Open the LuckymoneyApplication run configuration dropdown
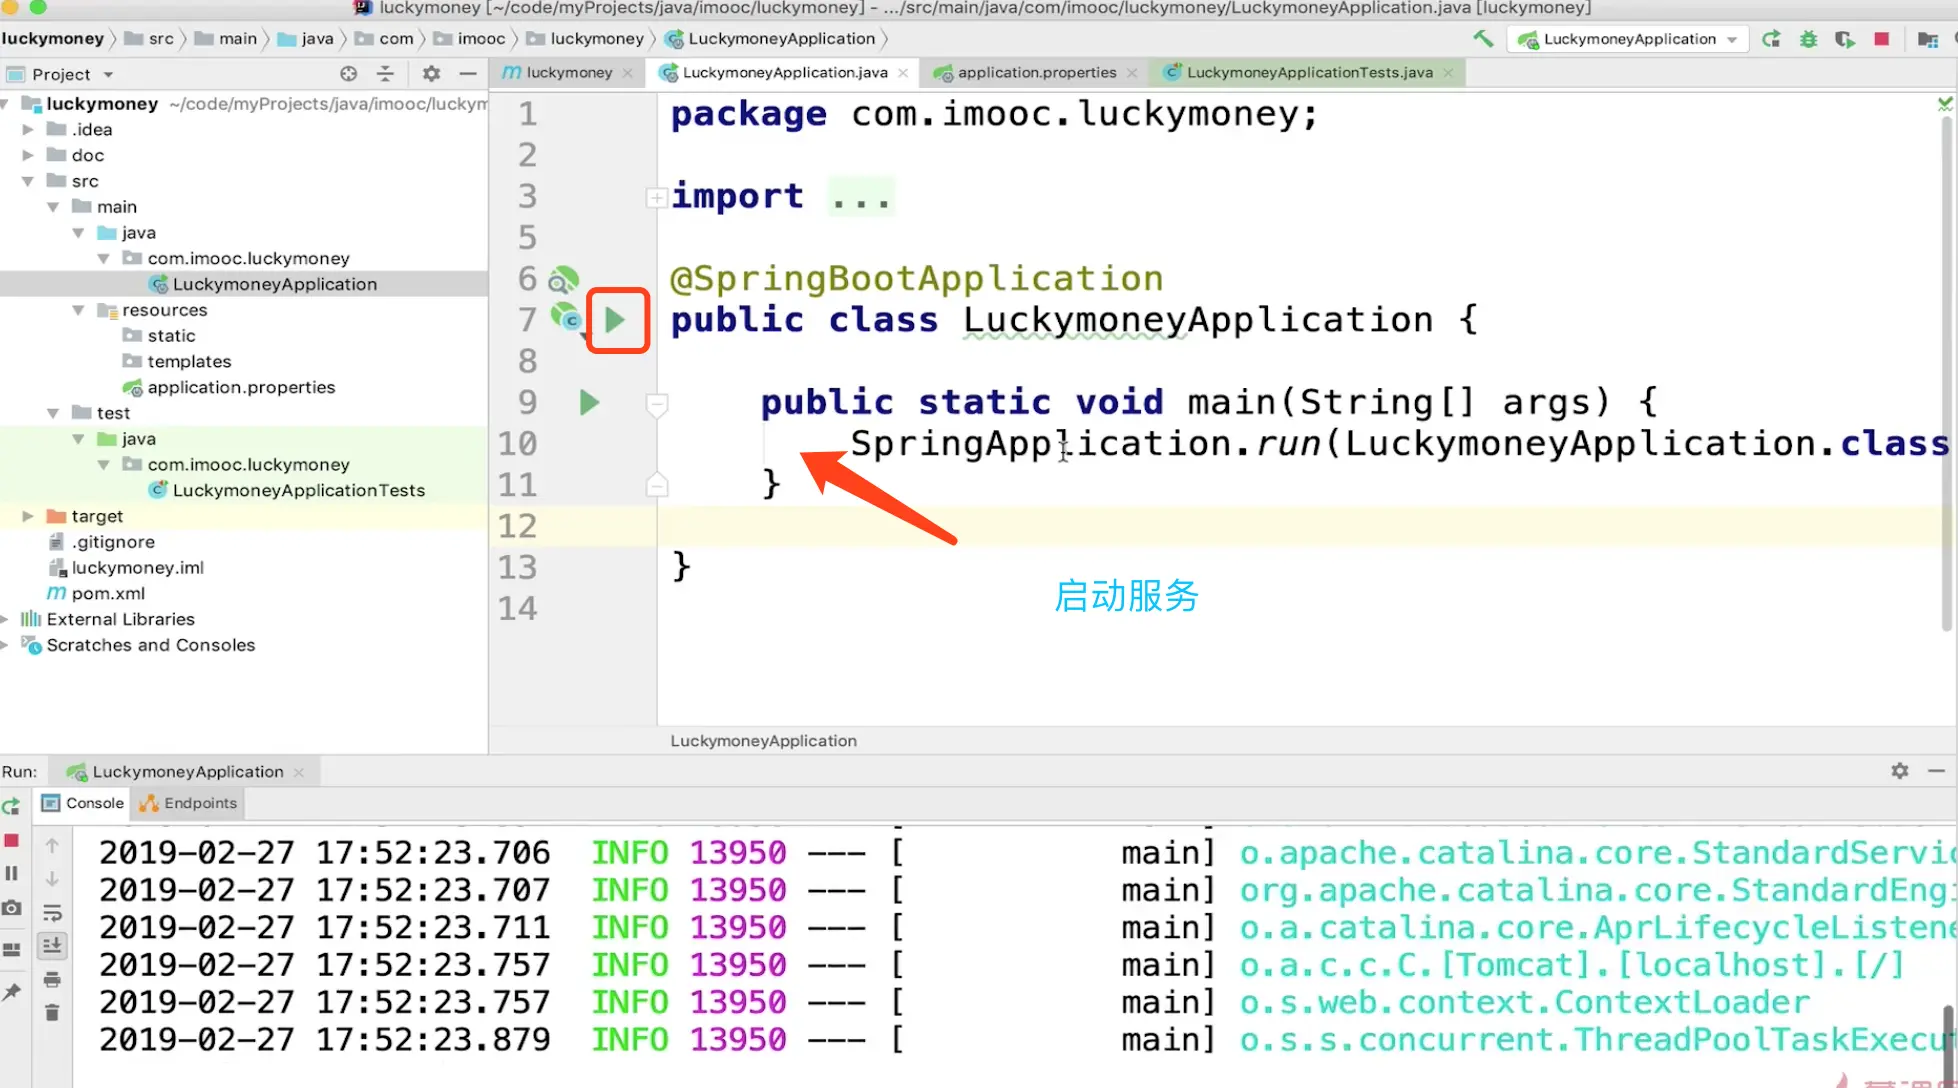Screen dimensions: 1958x1088 [1629, 39]
